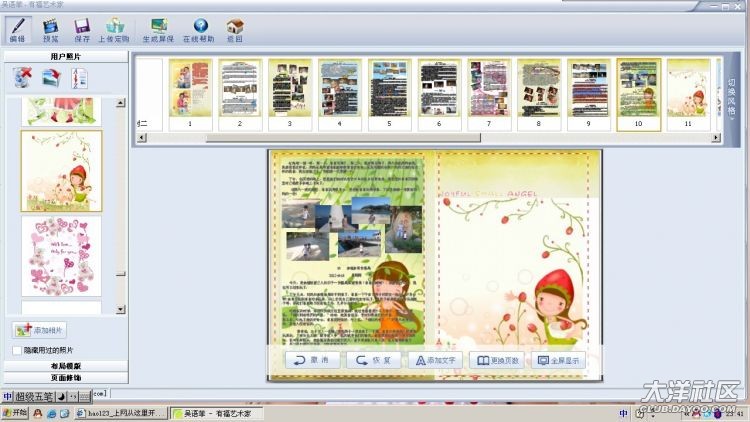Toggle the 隐藏用过的照片 checkbox

pyautogui.click(x=17, y=350)
